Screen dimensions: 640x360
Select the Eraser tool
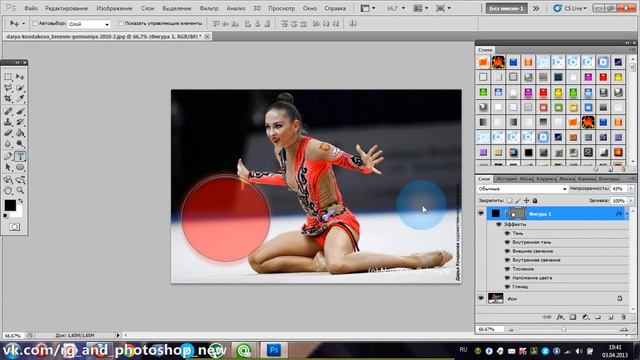[8, 133]
